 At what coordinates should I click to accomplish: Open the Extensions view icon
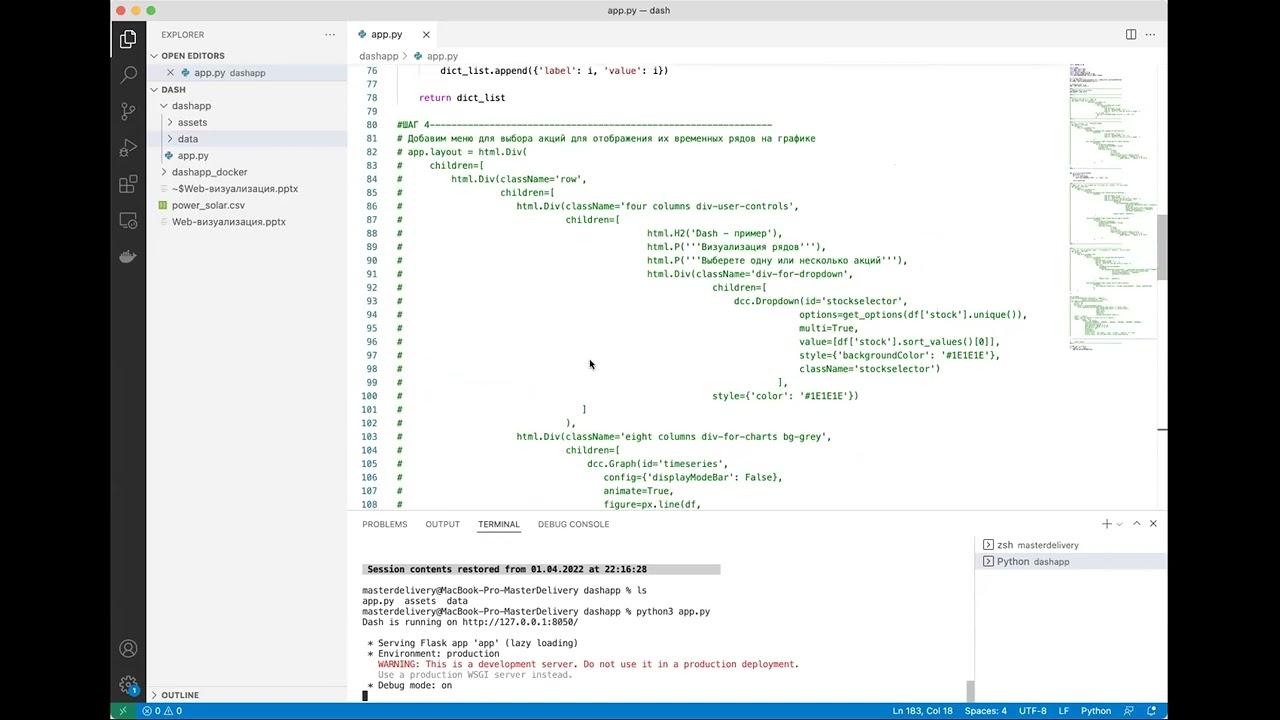[x=128, y=184]
